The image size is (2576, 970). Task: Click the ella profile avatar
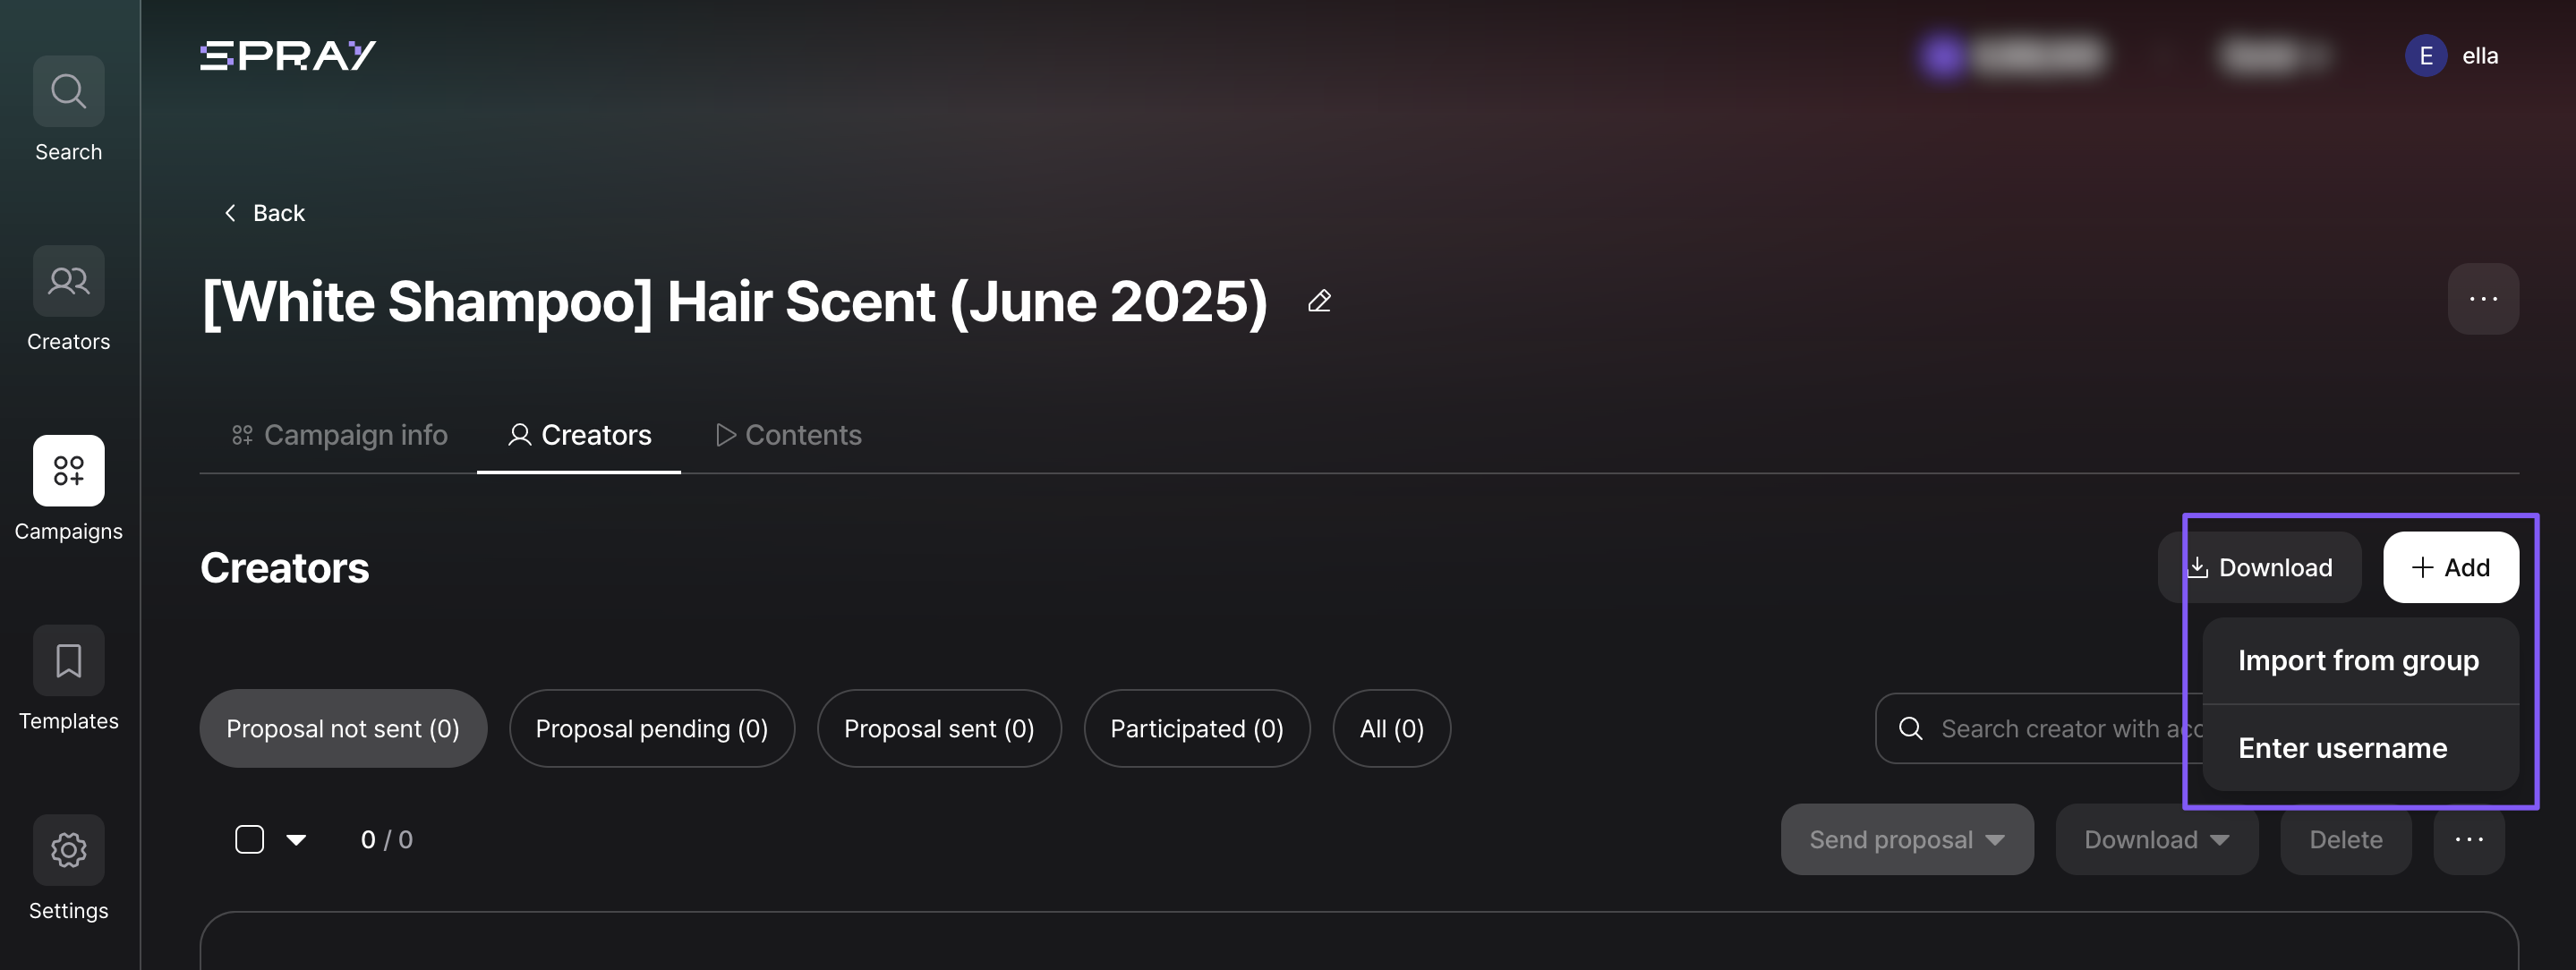point(2426,56)
